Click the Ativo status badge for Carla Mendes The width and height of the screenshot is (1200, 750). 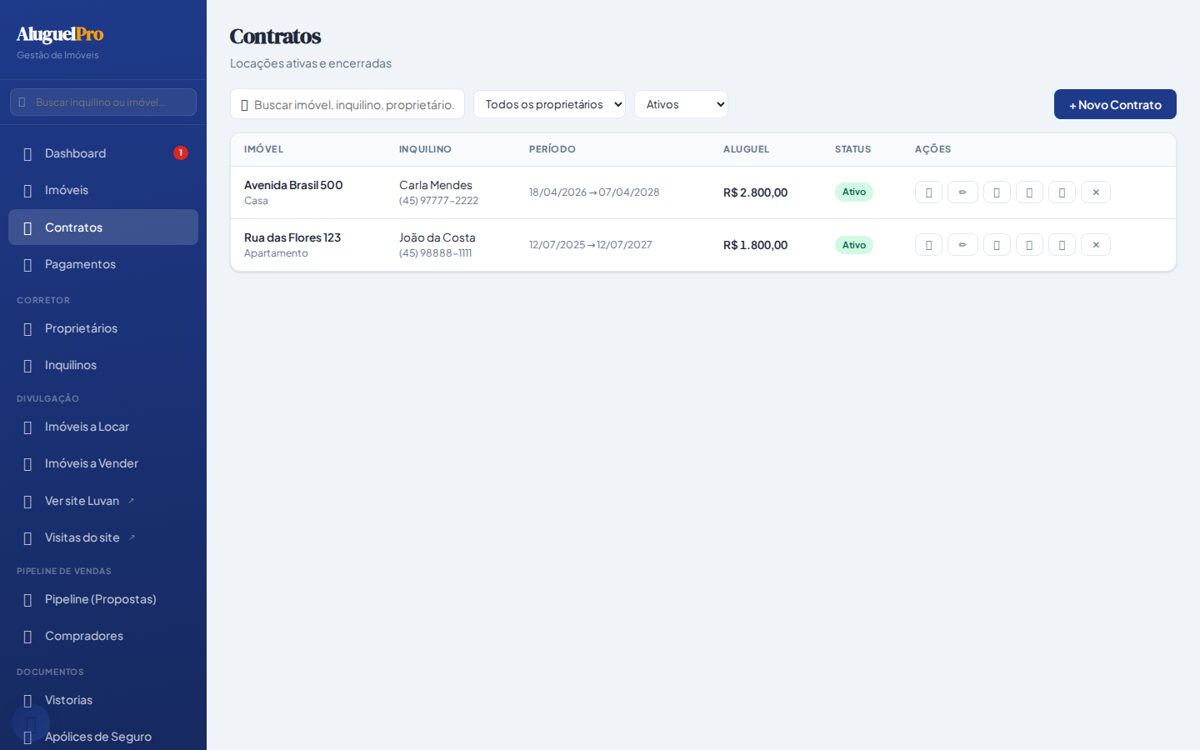pos(854,192)
